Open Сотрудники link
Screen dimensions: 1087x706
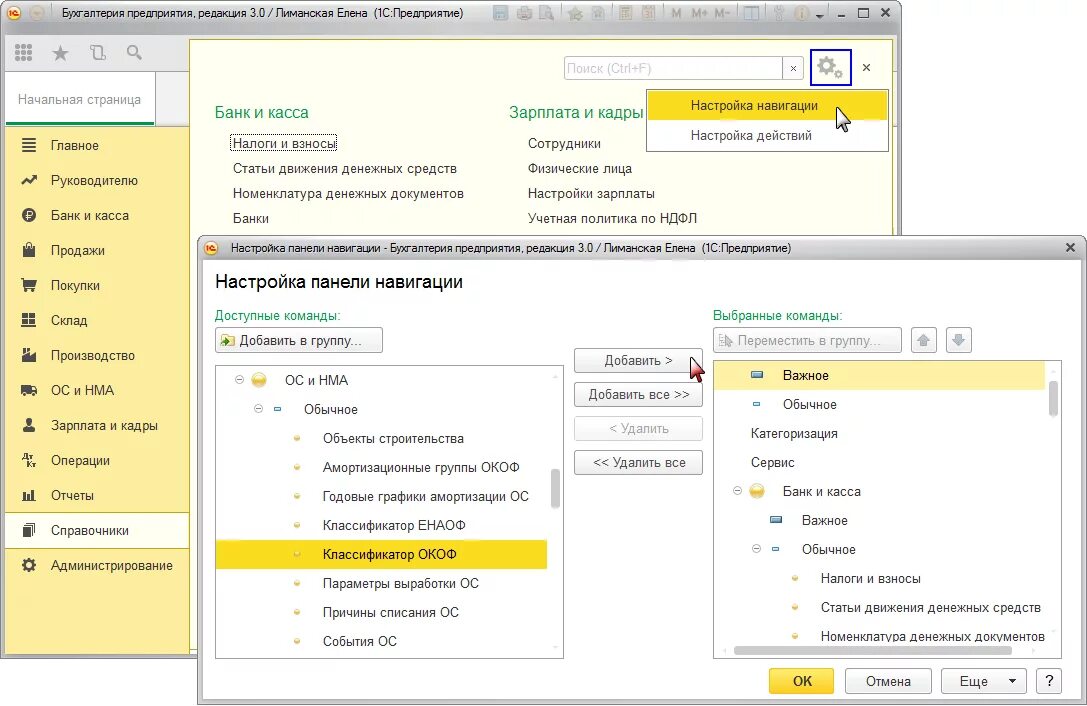(564, 144)
